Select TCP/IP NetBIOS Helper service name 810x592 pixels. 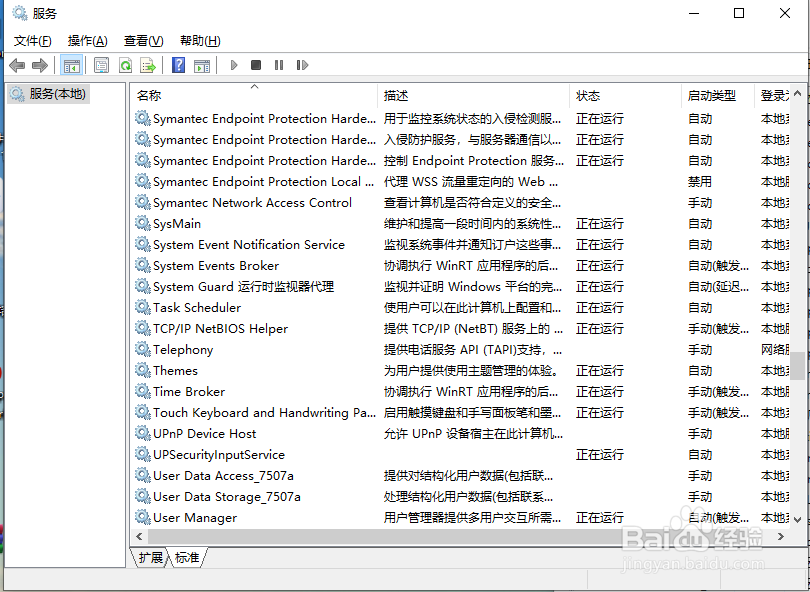tap(220, 329)
